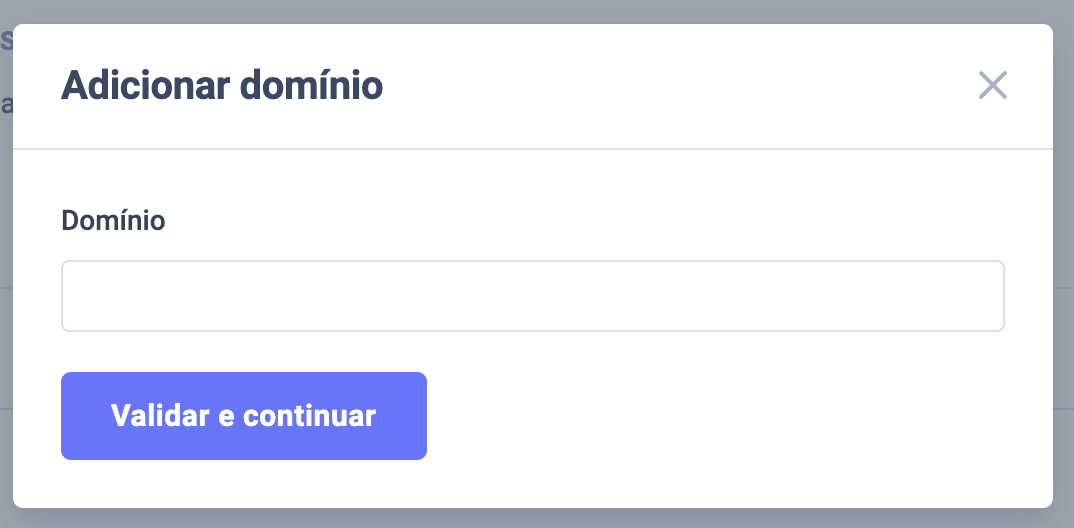
Task: Click the dimmed backdrop outside the dialog
Action: coord(1063,300)
